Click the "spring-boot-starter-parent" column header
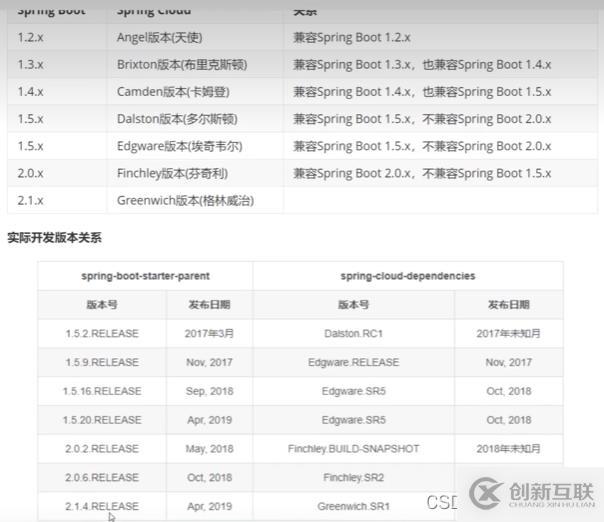This screenshot has width=604, height=522. [x=145, y=276]
